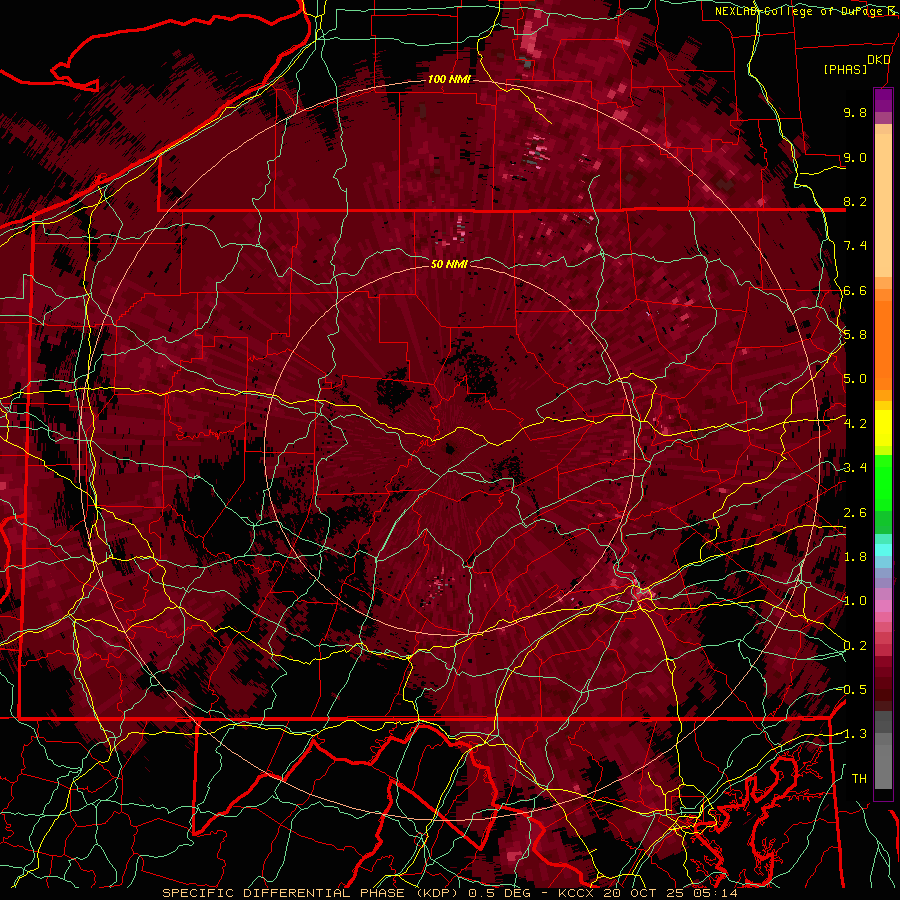The width and height of the screenshot is (900, 900).
Task: Click the 4.2 value on color scale
Action: pos(855,424)
